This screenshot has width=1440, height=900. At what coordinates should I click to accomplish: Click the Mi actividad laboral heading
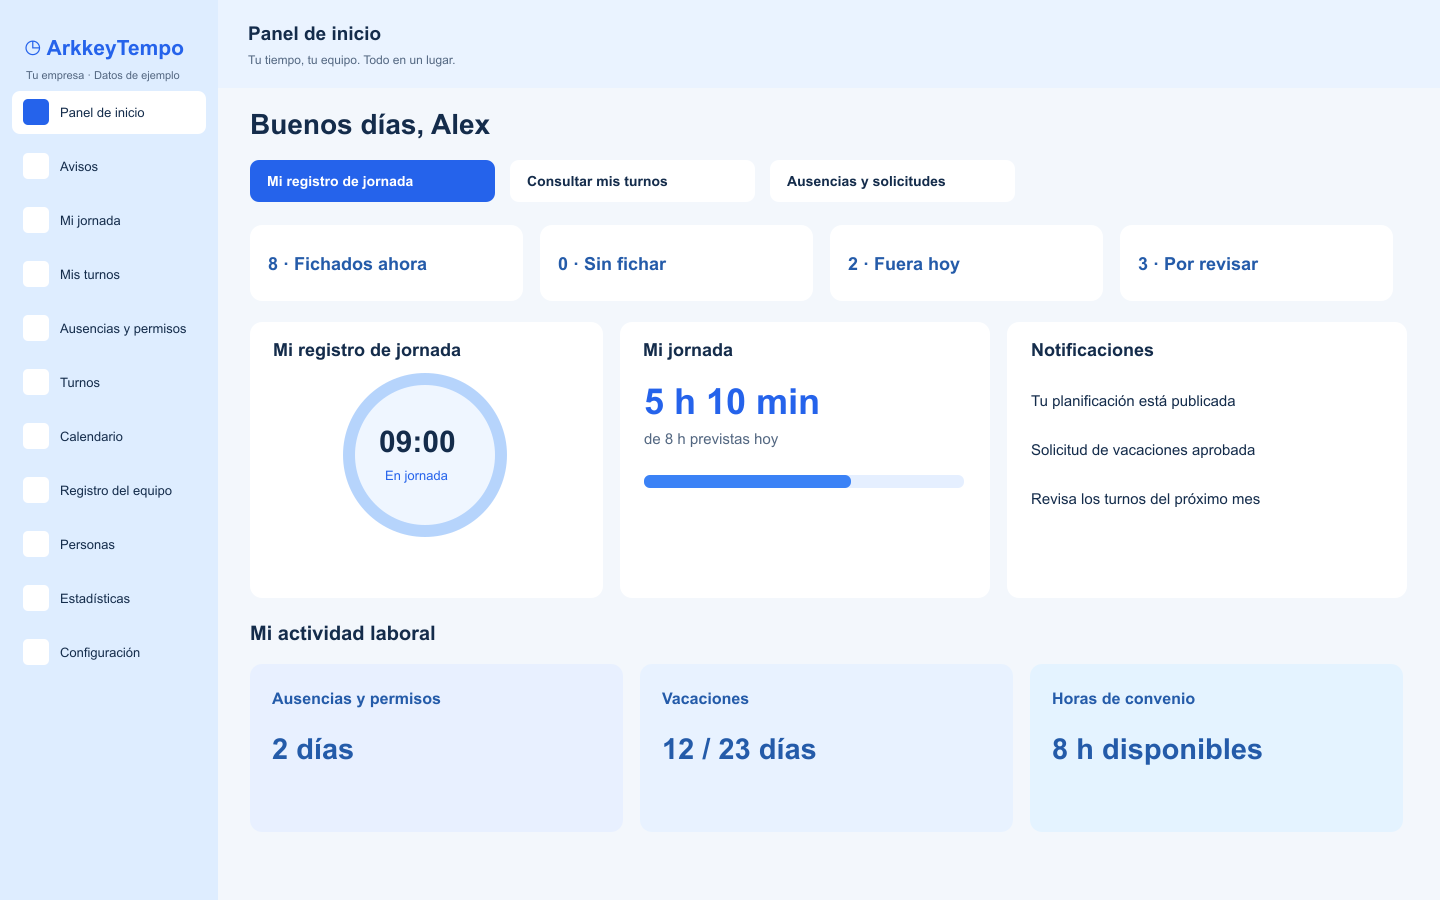coord(343,633)
